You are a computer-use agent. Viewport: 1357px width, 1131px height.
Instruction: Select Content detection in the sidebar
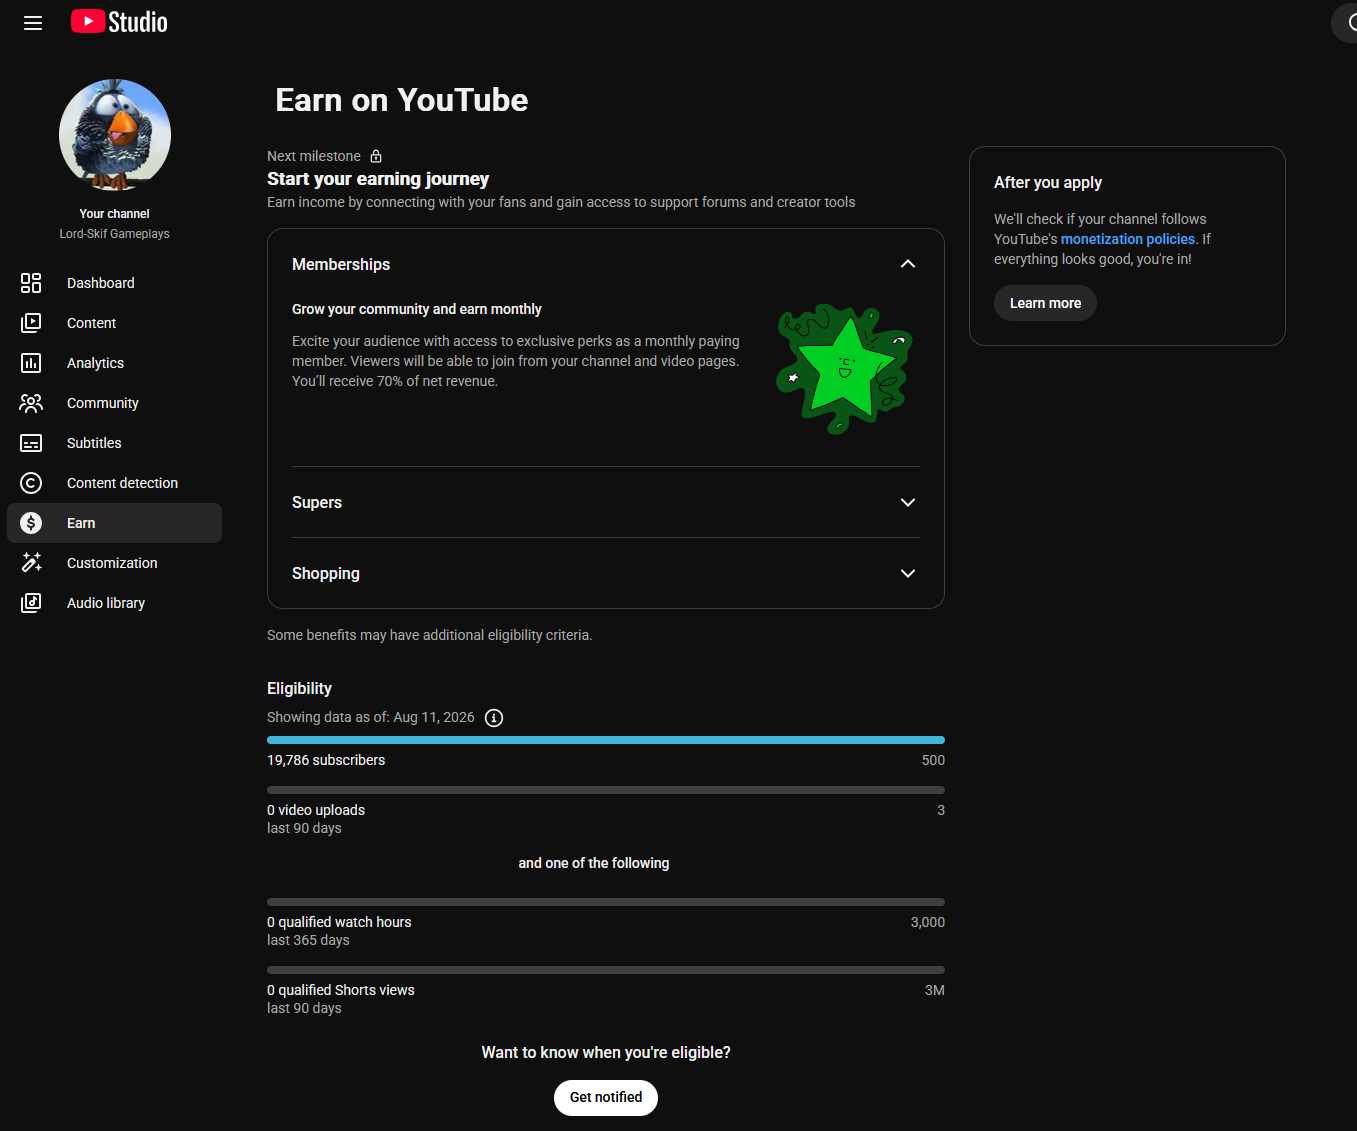tap(114, 483)
